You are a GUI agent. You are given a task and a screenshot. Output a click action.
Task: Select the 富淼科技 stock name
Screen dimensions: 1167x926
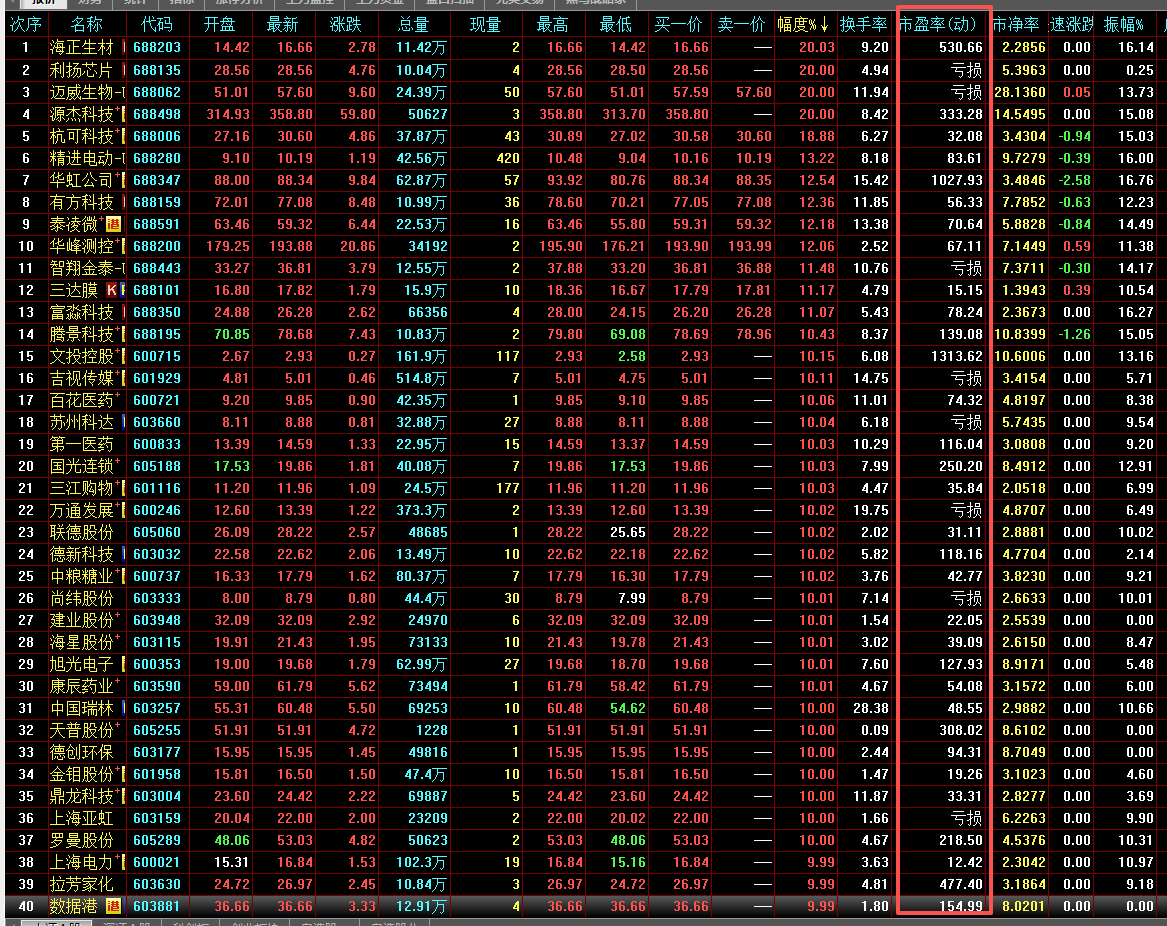pos(82,312)
